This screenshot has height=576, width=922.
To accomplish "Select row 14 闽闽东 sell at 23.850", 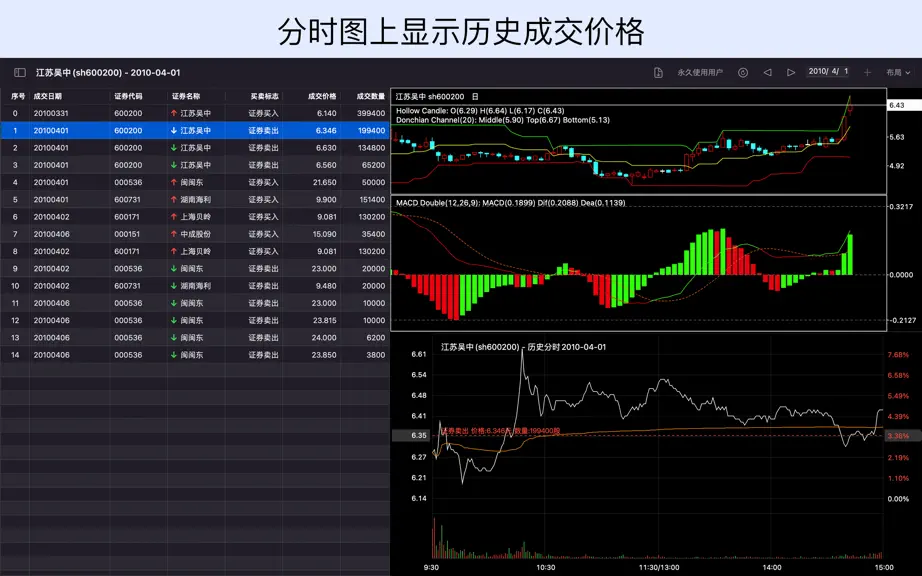I will point(195,355).
